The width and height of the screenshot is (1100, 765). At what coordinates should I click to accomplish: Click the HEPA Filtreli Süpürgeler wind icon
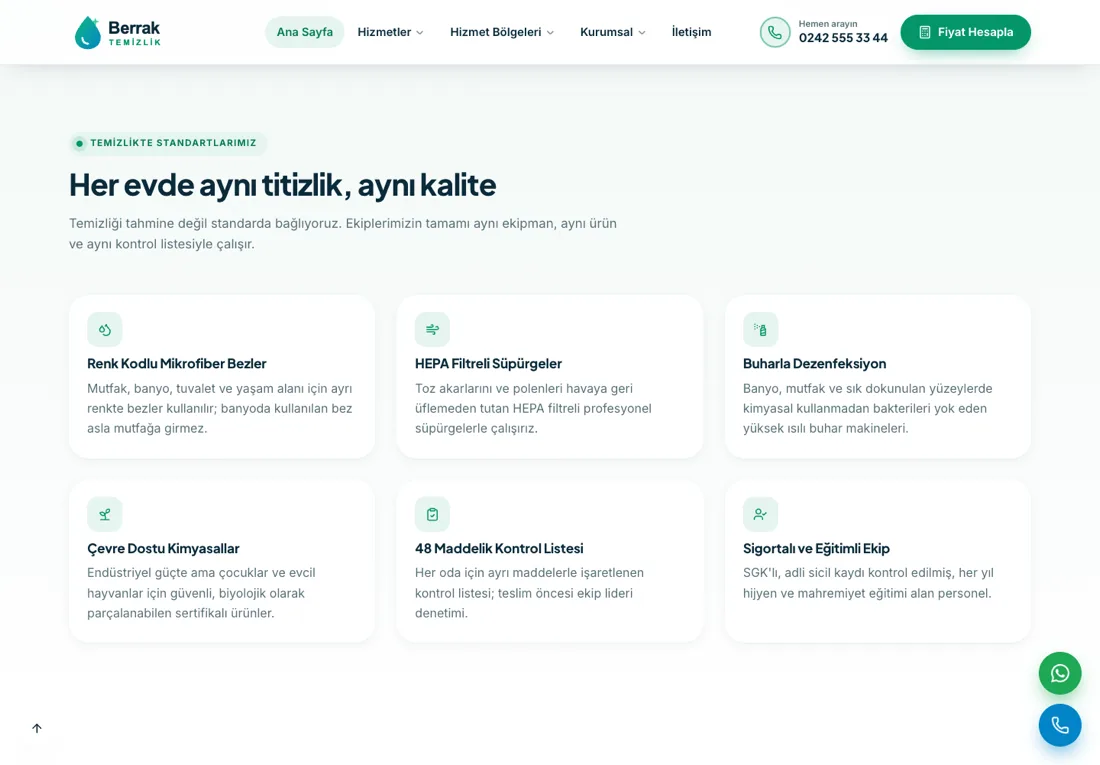pyautogui.click(x=432, y=329)
